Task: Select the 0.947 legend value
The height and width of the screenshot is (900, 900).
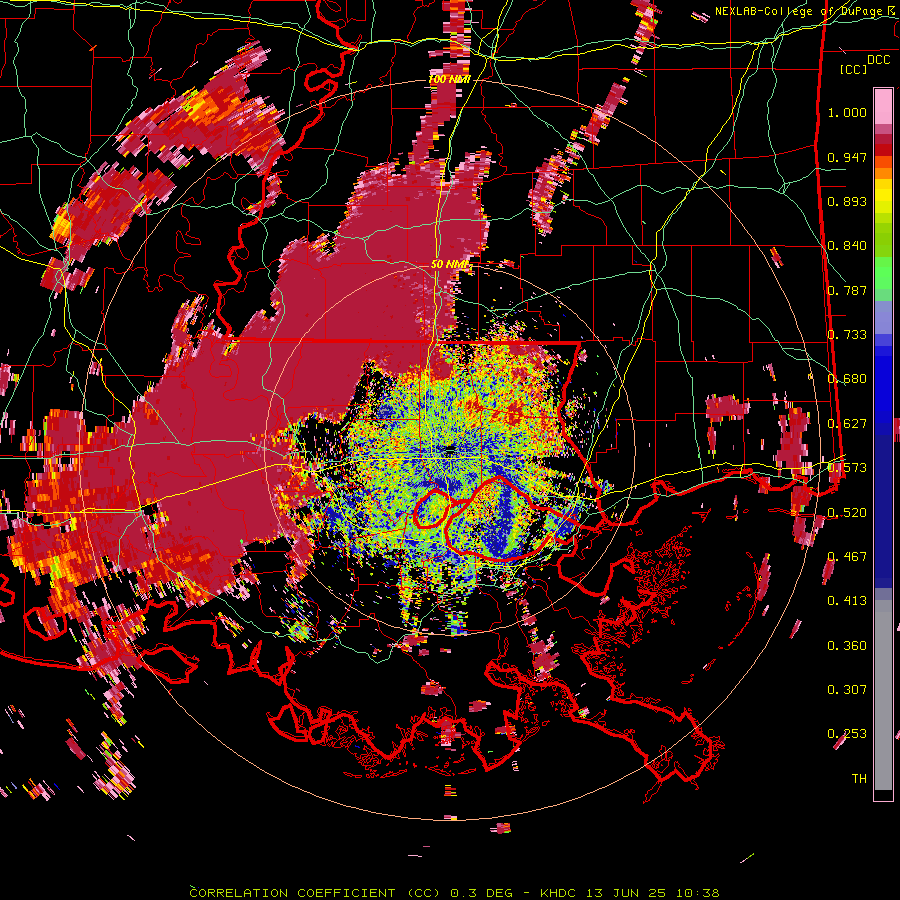Action: (847, 157)
